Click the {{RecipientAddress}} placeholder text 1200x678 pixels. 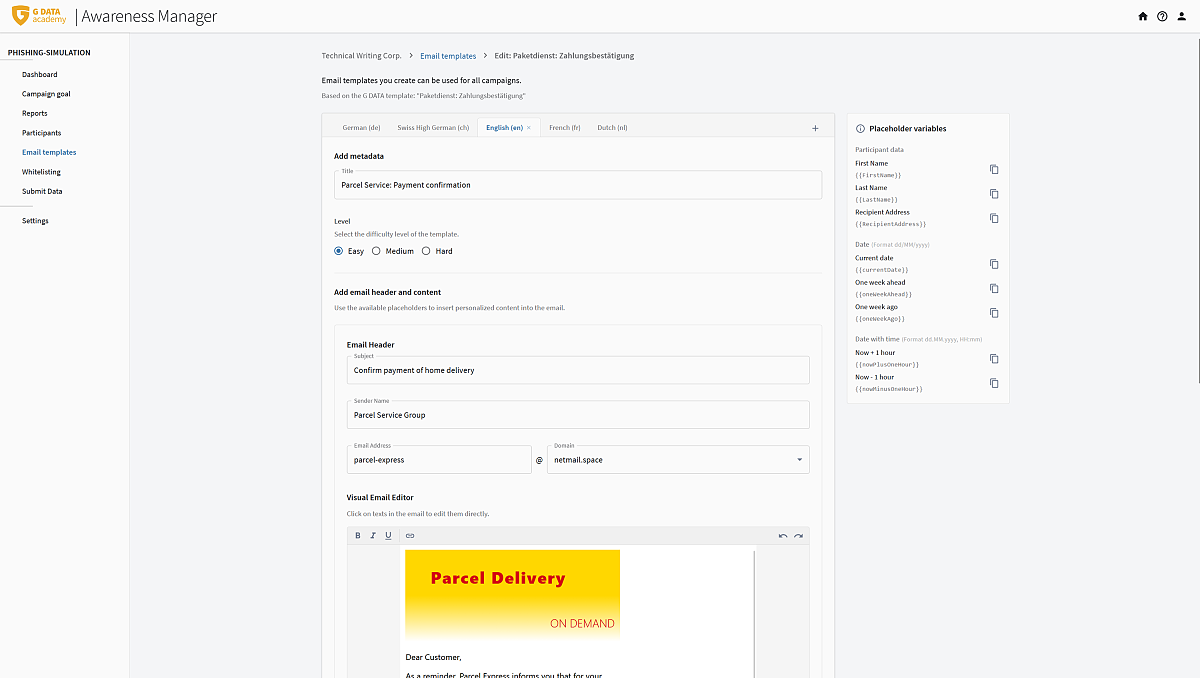coord(891,224)
